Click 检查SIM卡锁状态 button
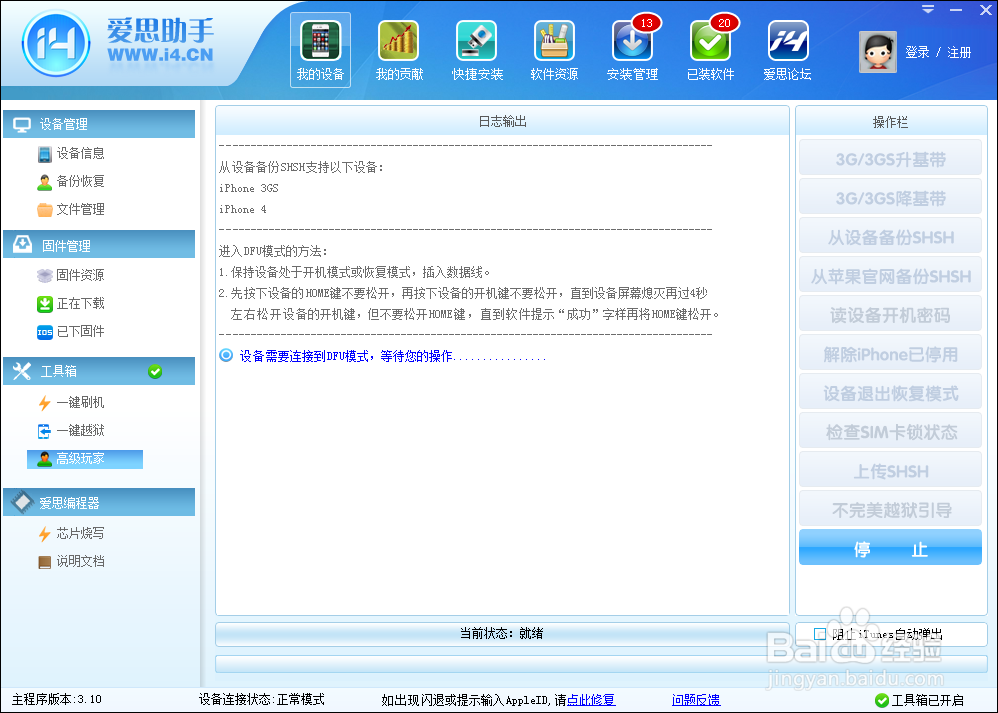 point(890,432)
